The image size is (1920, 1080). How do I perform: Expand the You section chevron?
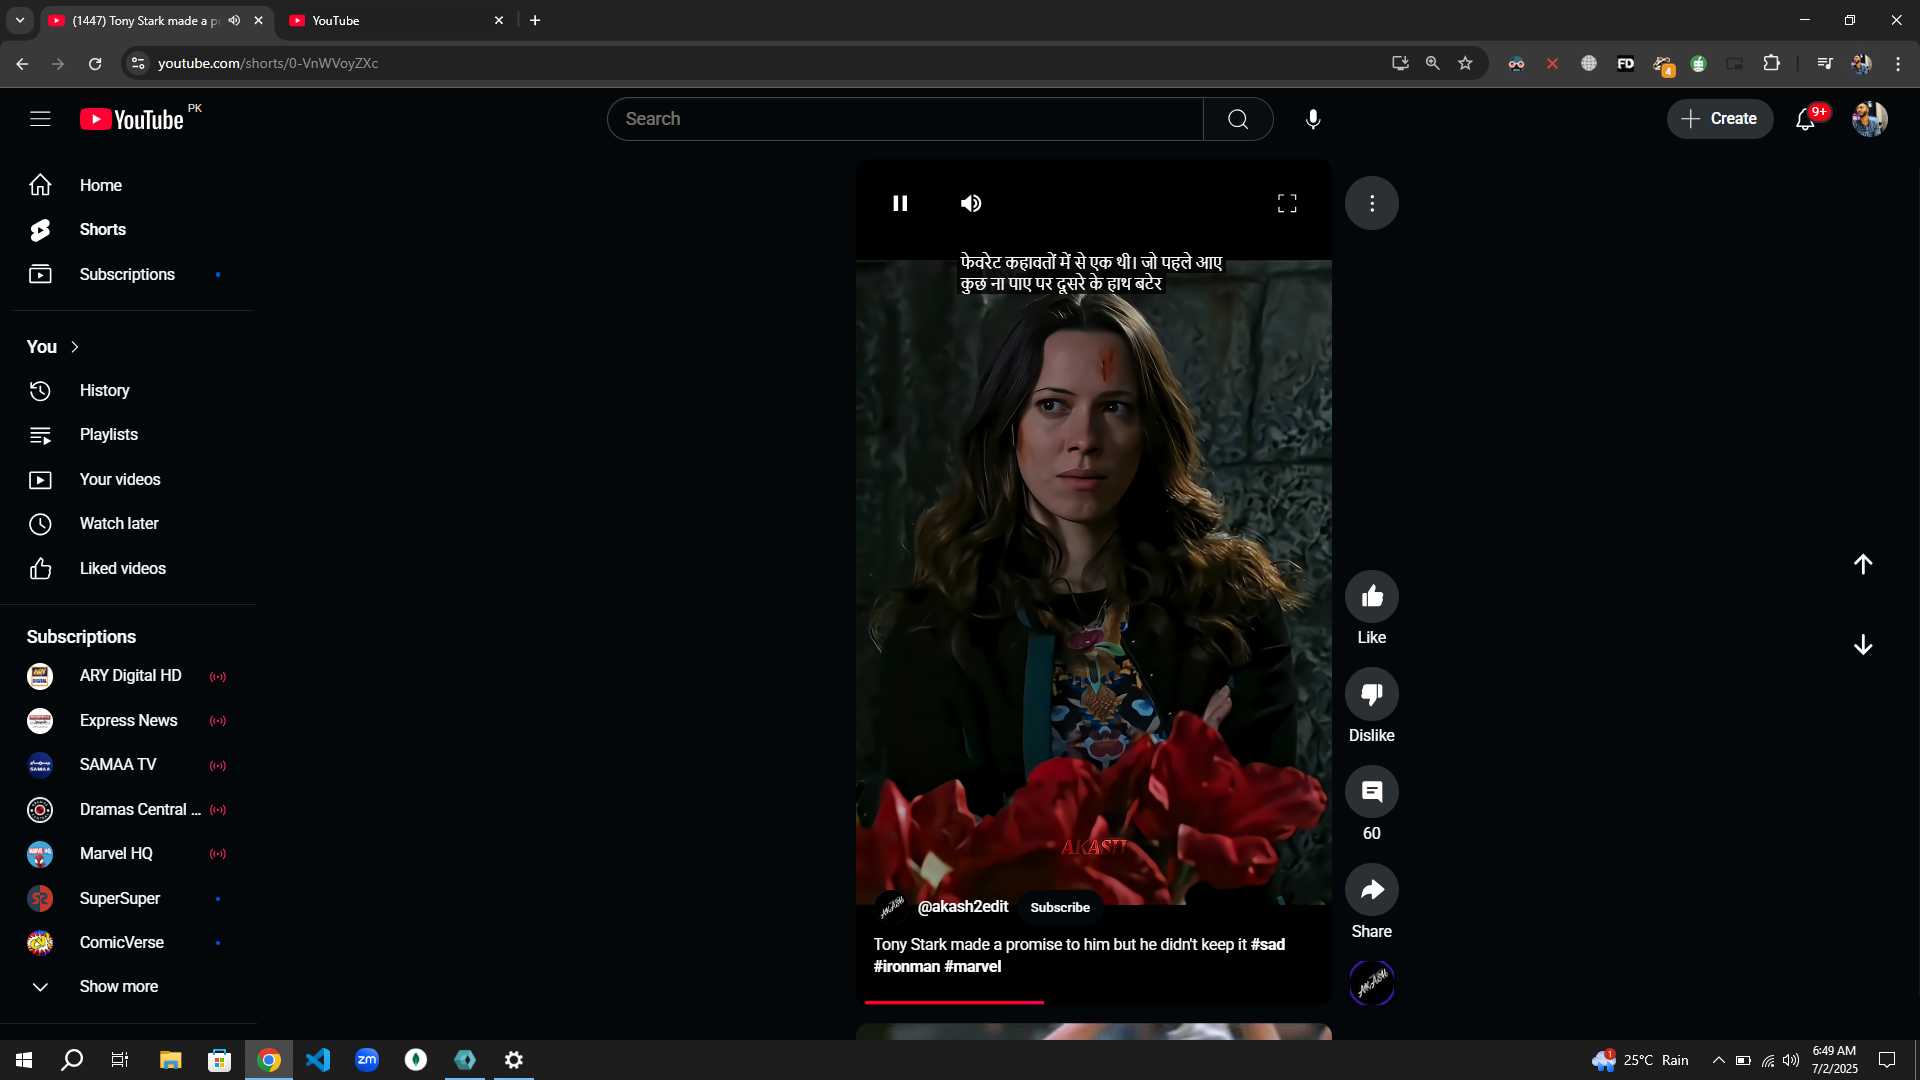coord(74,347)
